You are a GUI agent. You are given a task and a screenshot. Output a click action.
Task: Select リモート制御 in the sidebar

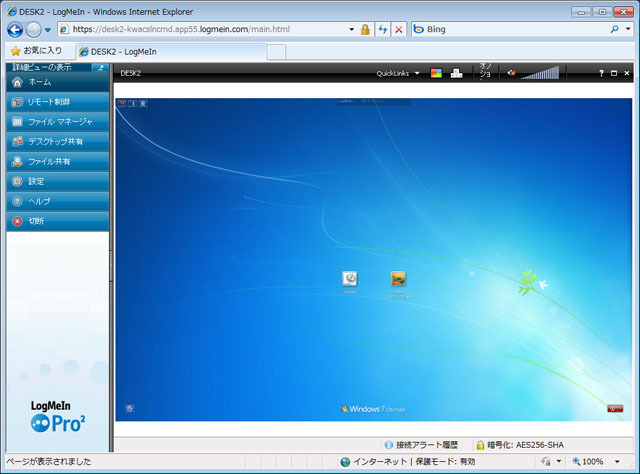(x=58, y=102)
